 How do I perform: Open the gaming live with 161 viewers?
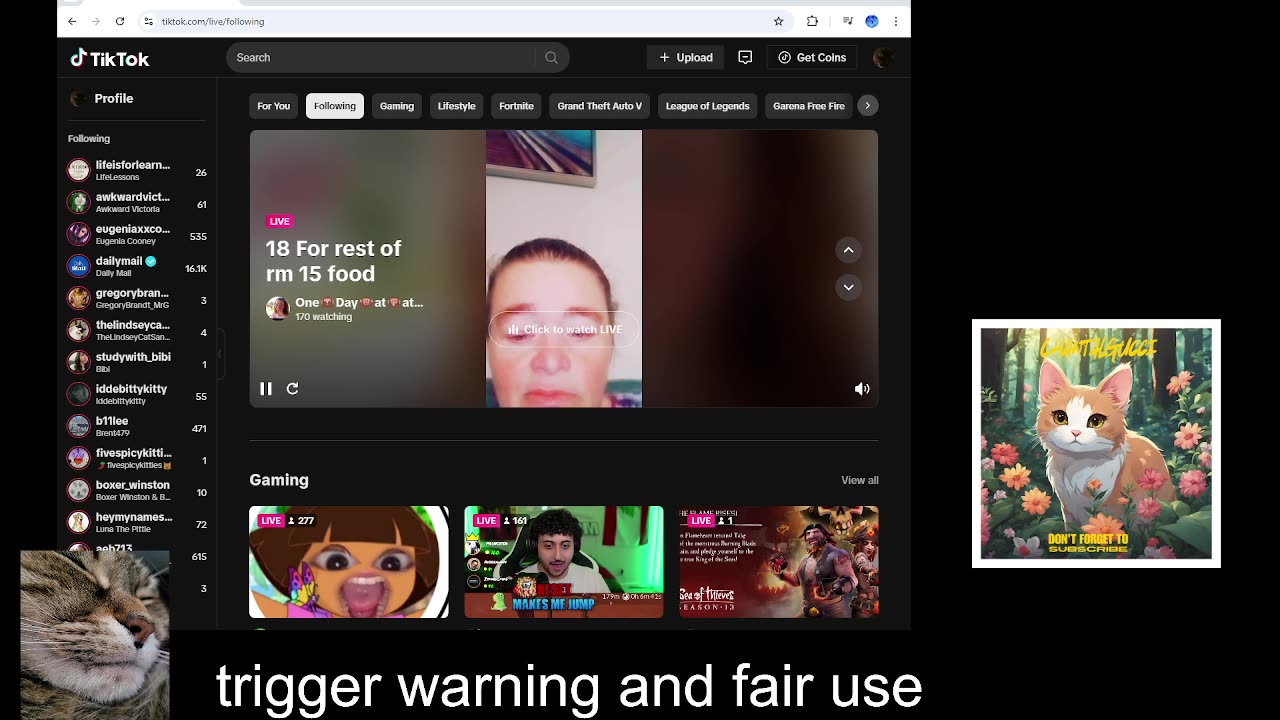click(x=564, y=562)
